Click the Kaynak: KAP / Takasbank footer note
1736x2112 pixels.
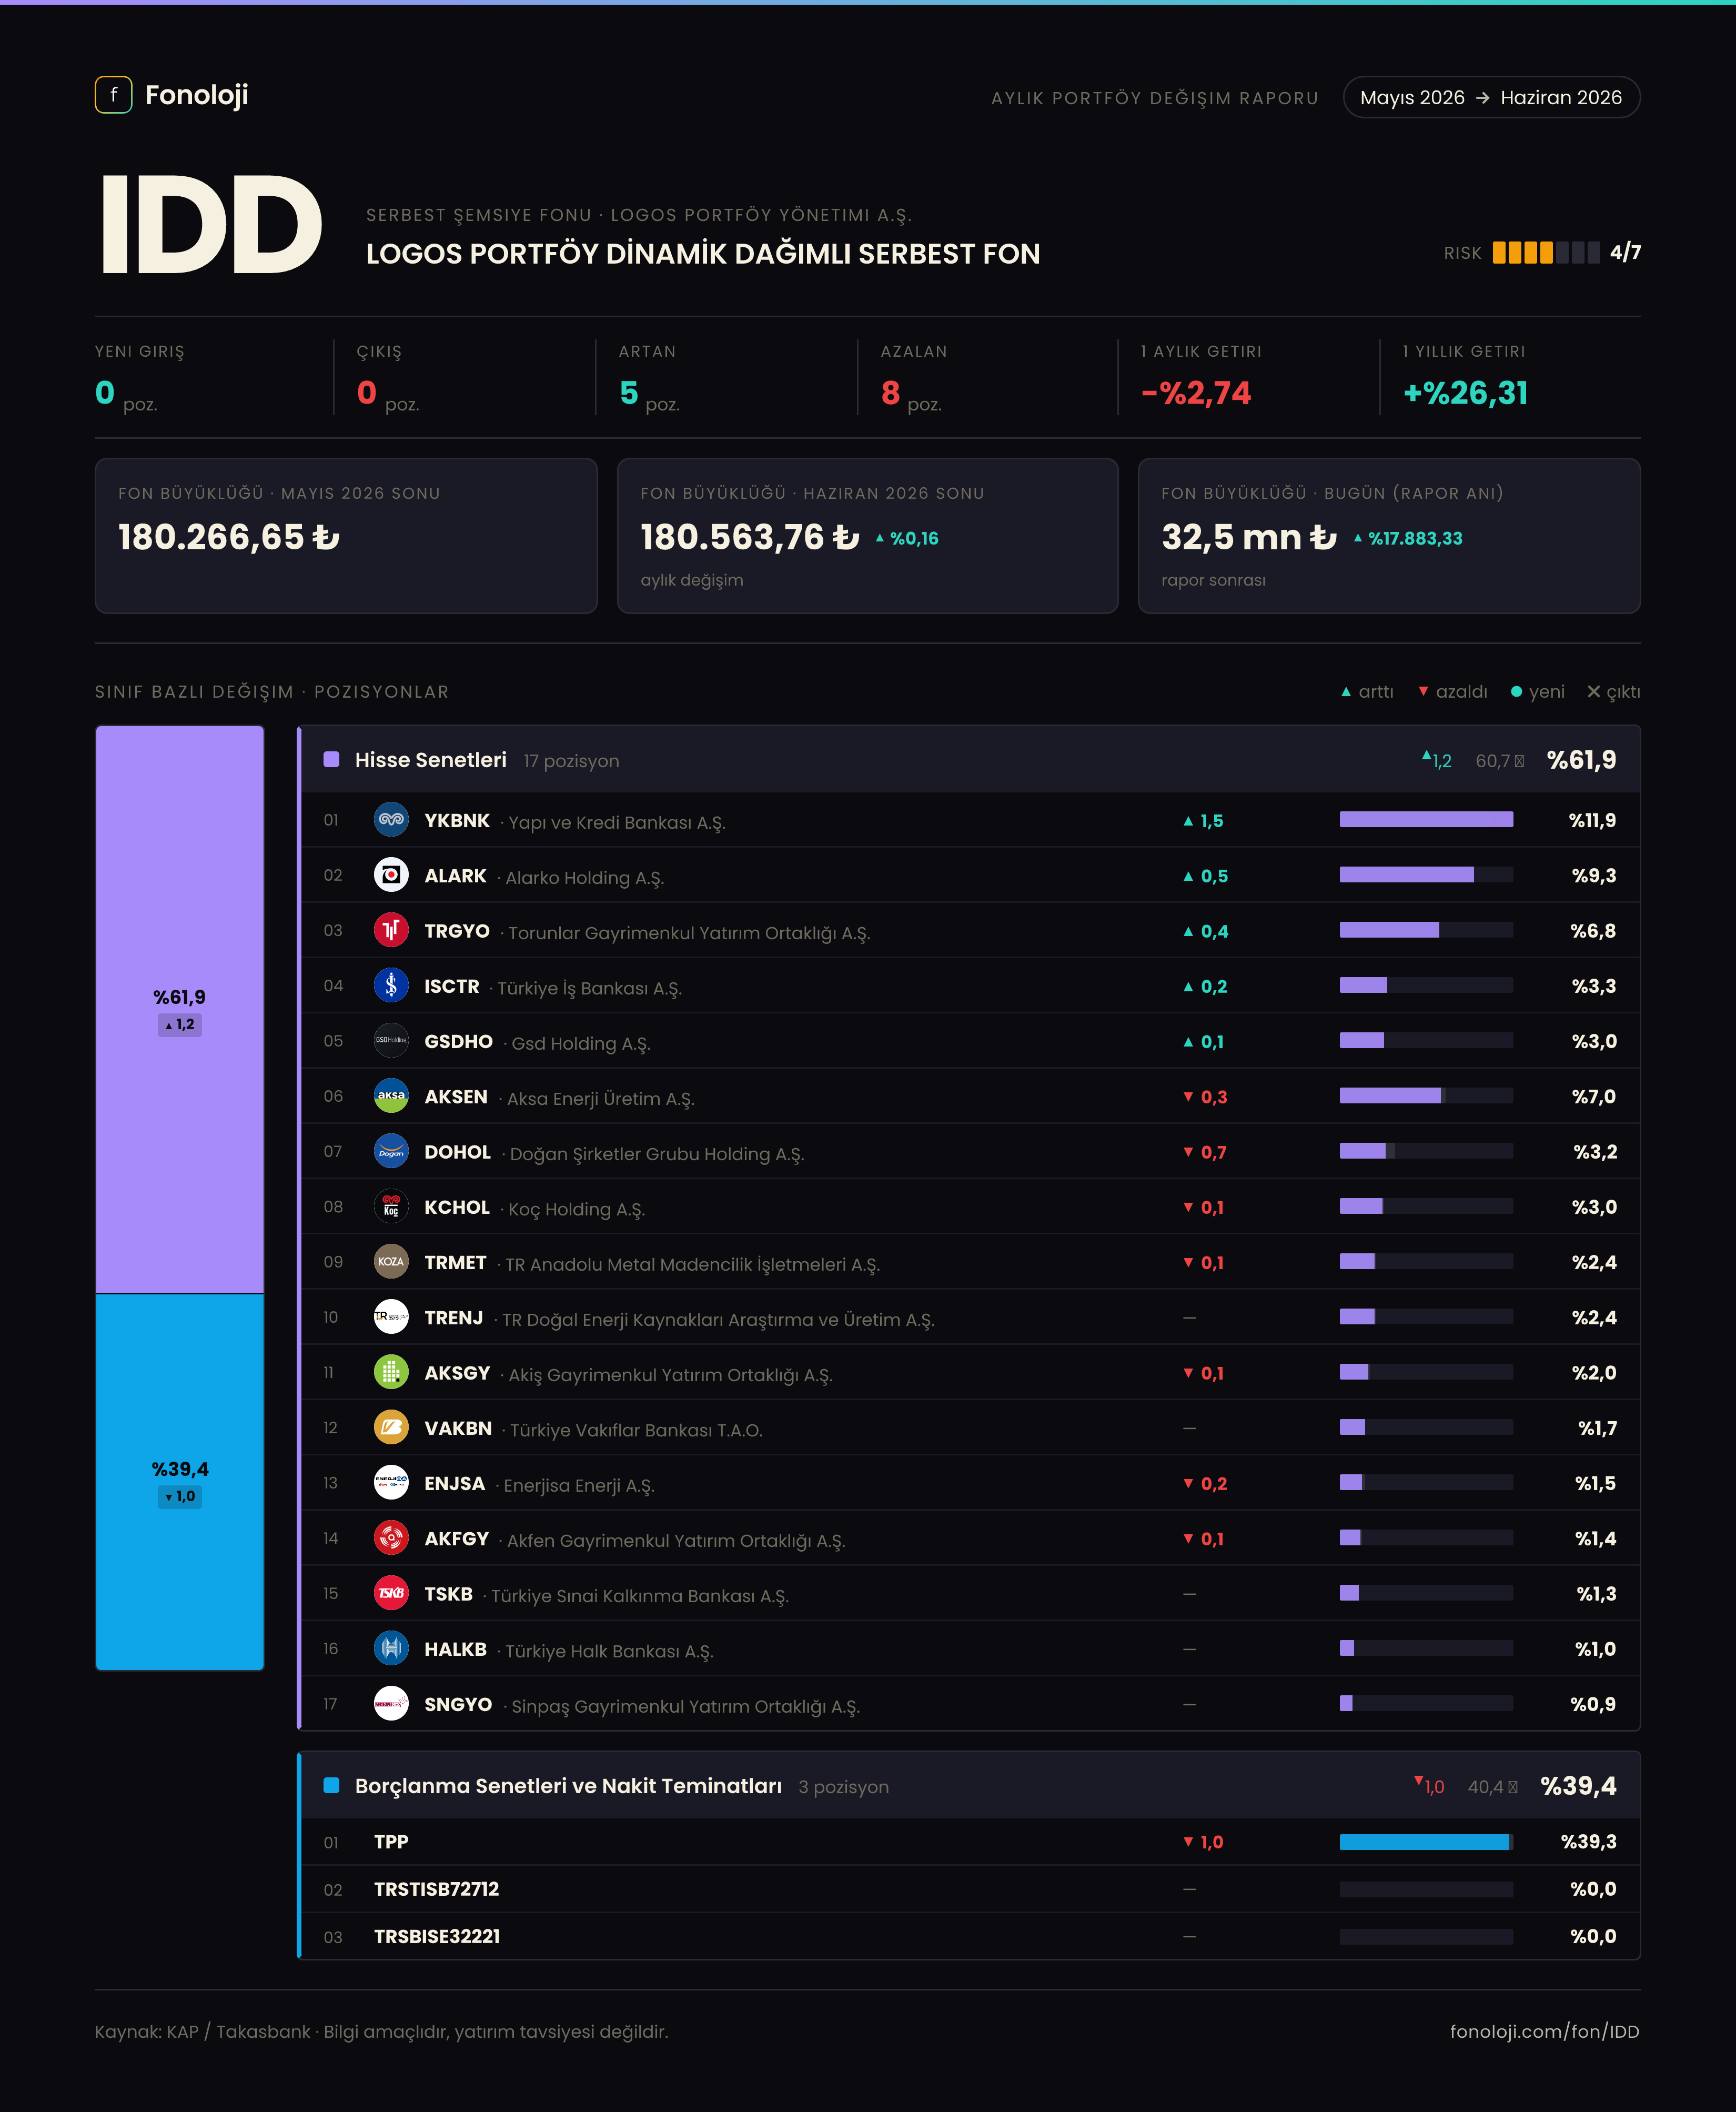[381, 2031]
